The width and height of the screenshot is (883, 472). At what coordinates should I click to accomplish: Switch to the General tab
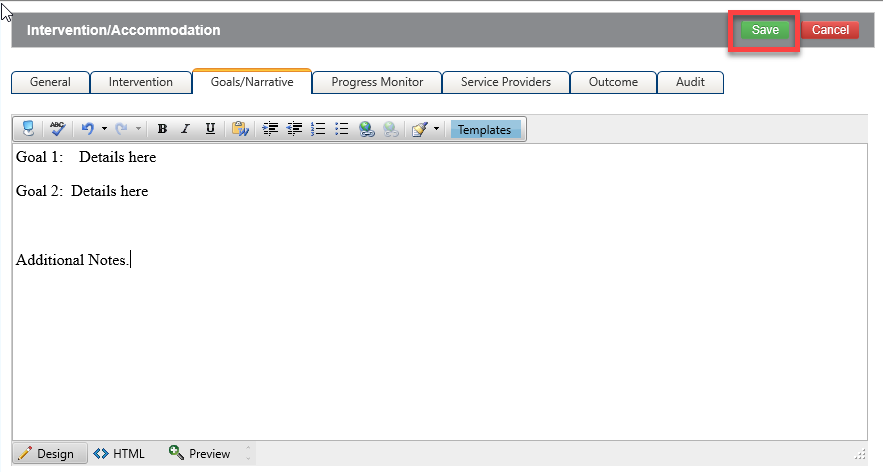pos(50,82)
